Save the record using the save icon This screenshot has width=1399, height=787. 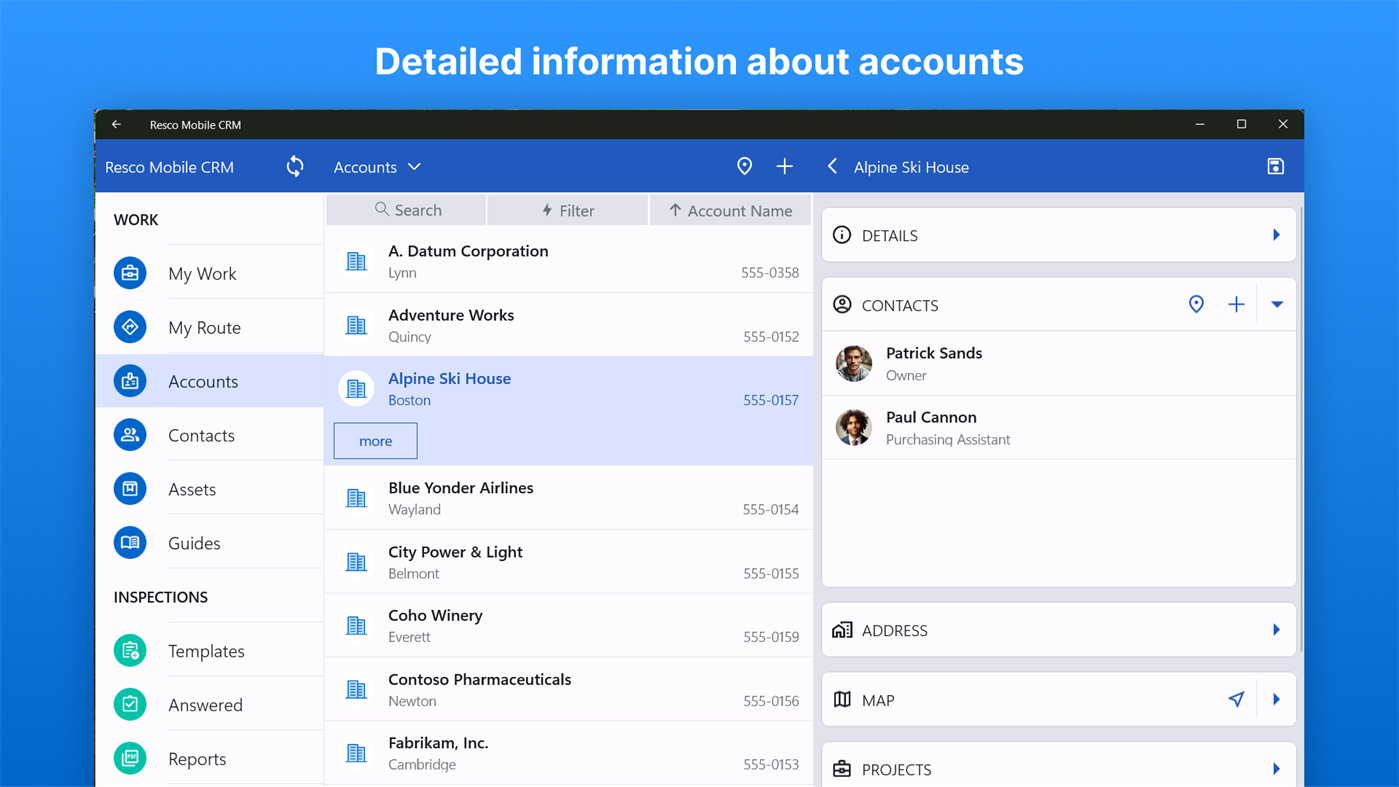1275,166
